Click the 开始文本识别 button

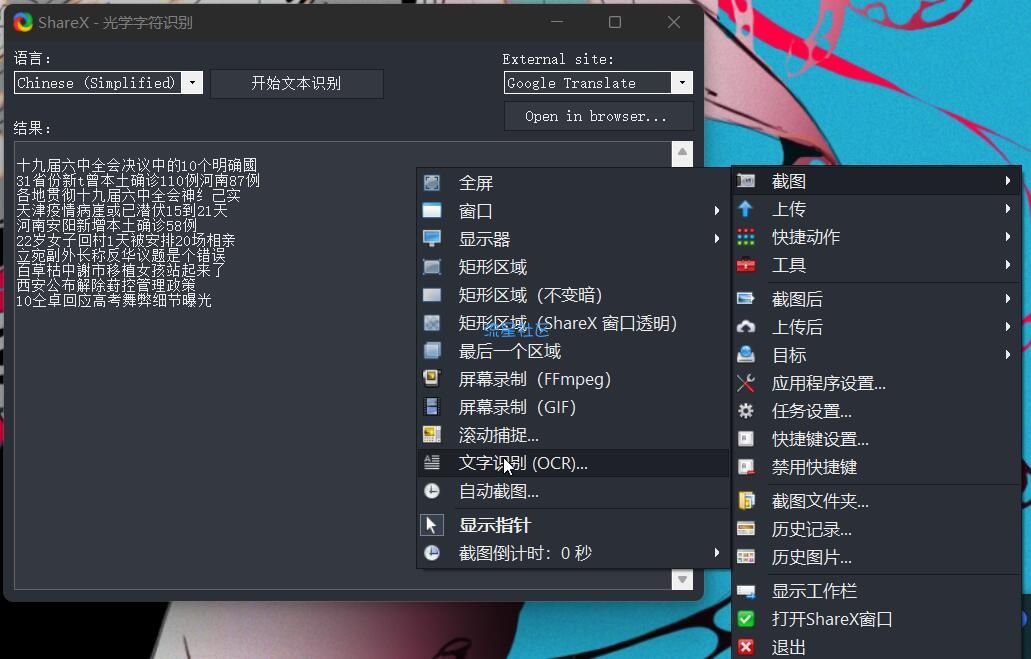297,84
